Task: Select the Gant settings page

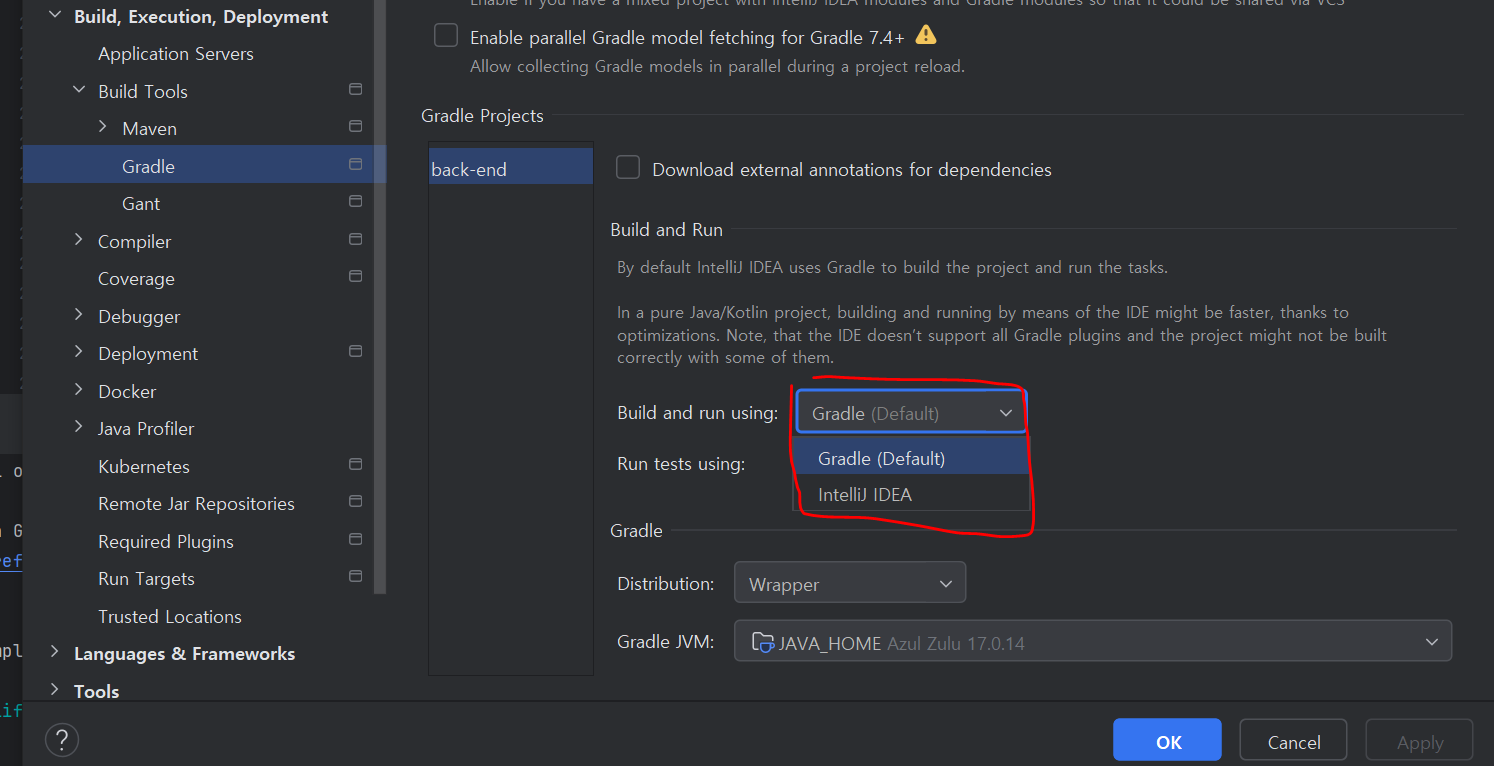Action: (141, 204)
